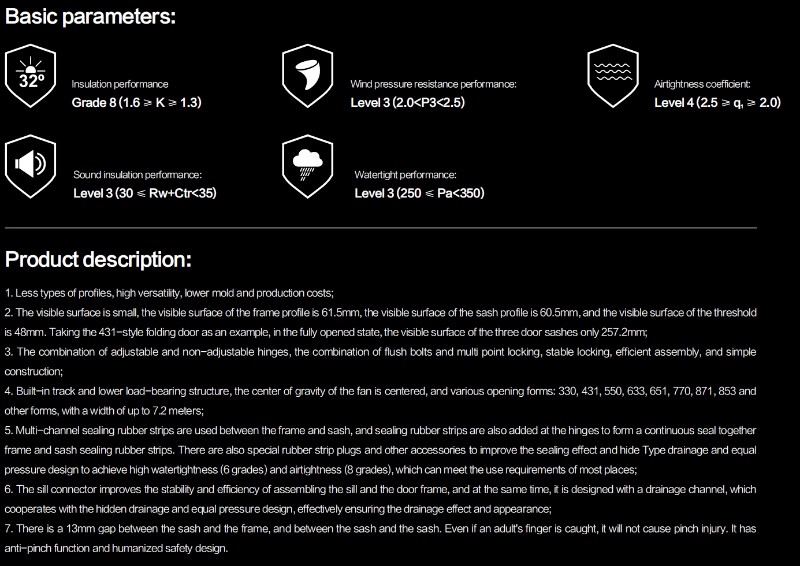Click Level 3 (250 ≤ Pa<350) value
800x566 pixels.
pyautogui.click(x=419, y=193)
